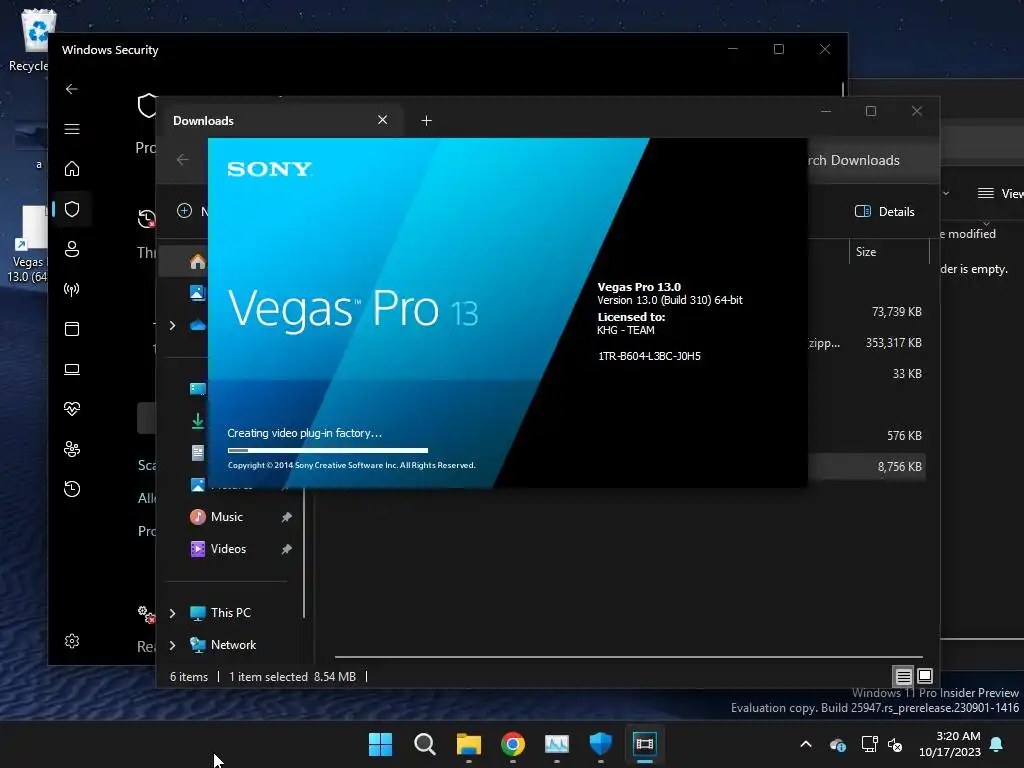The image size is (1024, 768).
Task: Toggle the Details pane button
Action: (885, 211)
